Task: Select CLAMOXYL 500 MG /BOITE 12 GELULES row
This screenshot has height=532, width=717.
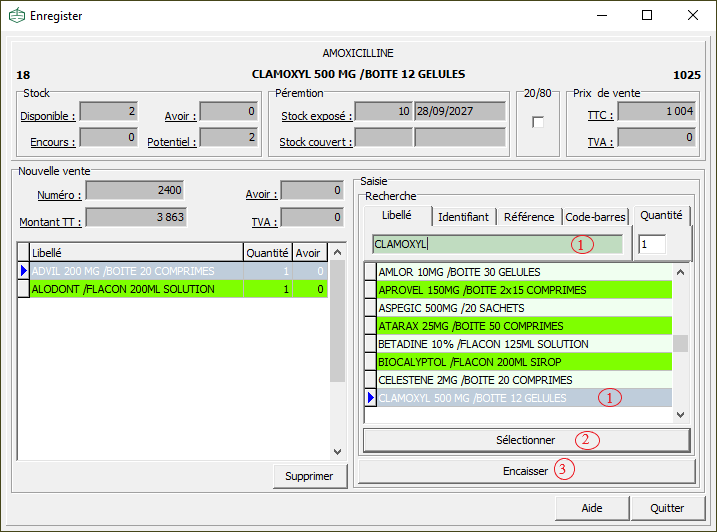Action: click(x=524, y=398)
